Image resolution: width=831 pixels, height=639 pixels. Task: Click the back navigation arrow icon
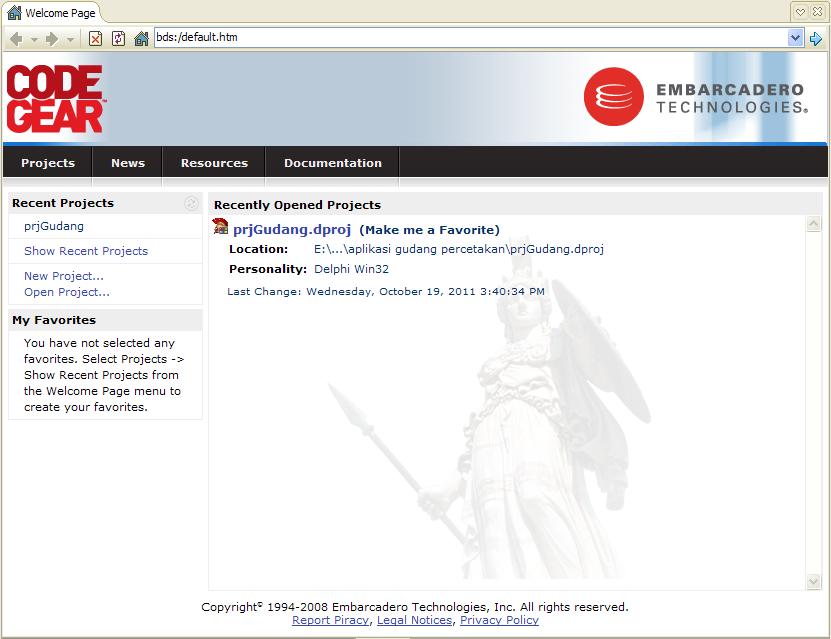click(x=15, y=38)
